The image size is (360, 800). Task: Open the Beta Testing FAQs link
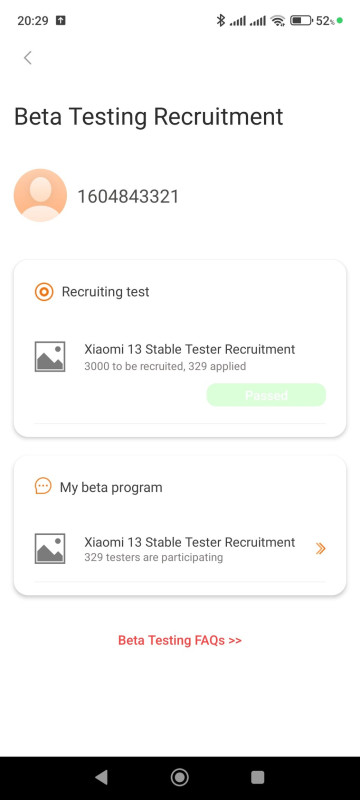[179, 640]
